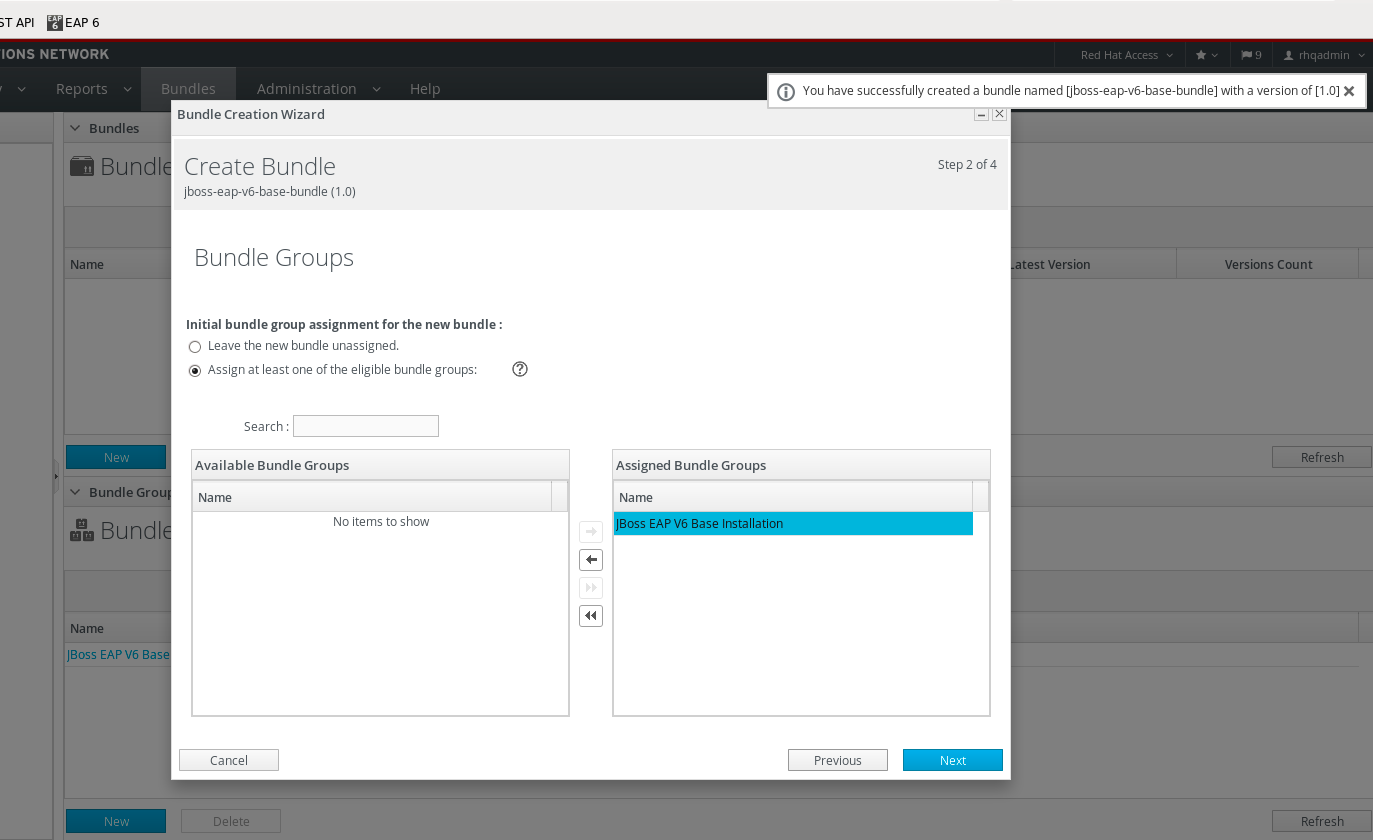Click the Bundles folder icon in heading
The width and height of the screenshot is (1373, 840).
click(82, 166)
